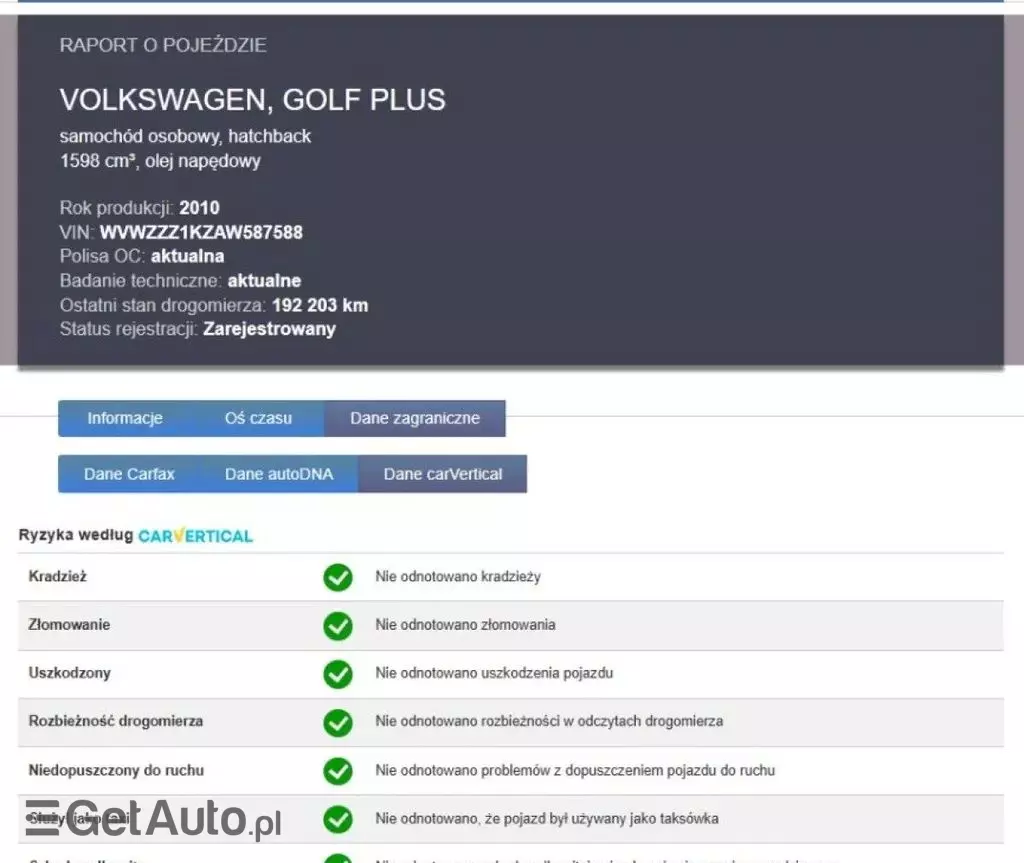Click the green check icon next to Kradzież
1024x863 pixels.
[338, 577]
